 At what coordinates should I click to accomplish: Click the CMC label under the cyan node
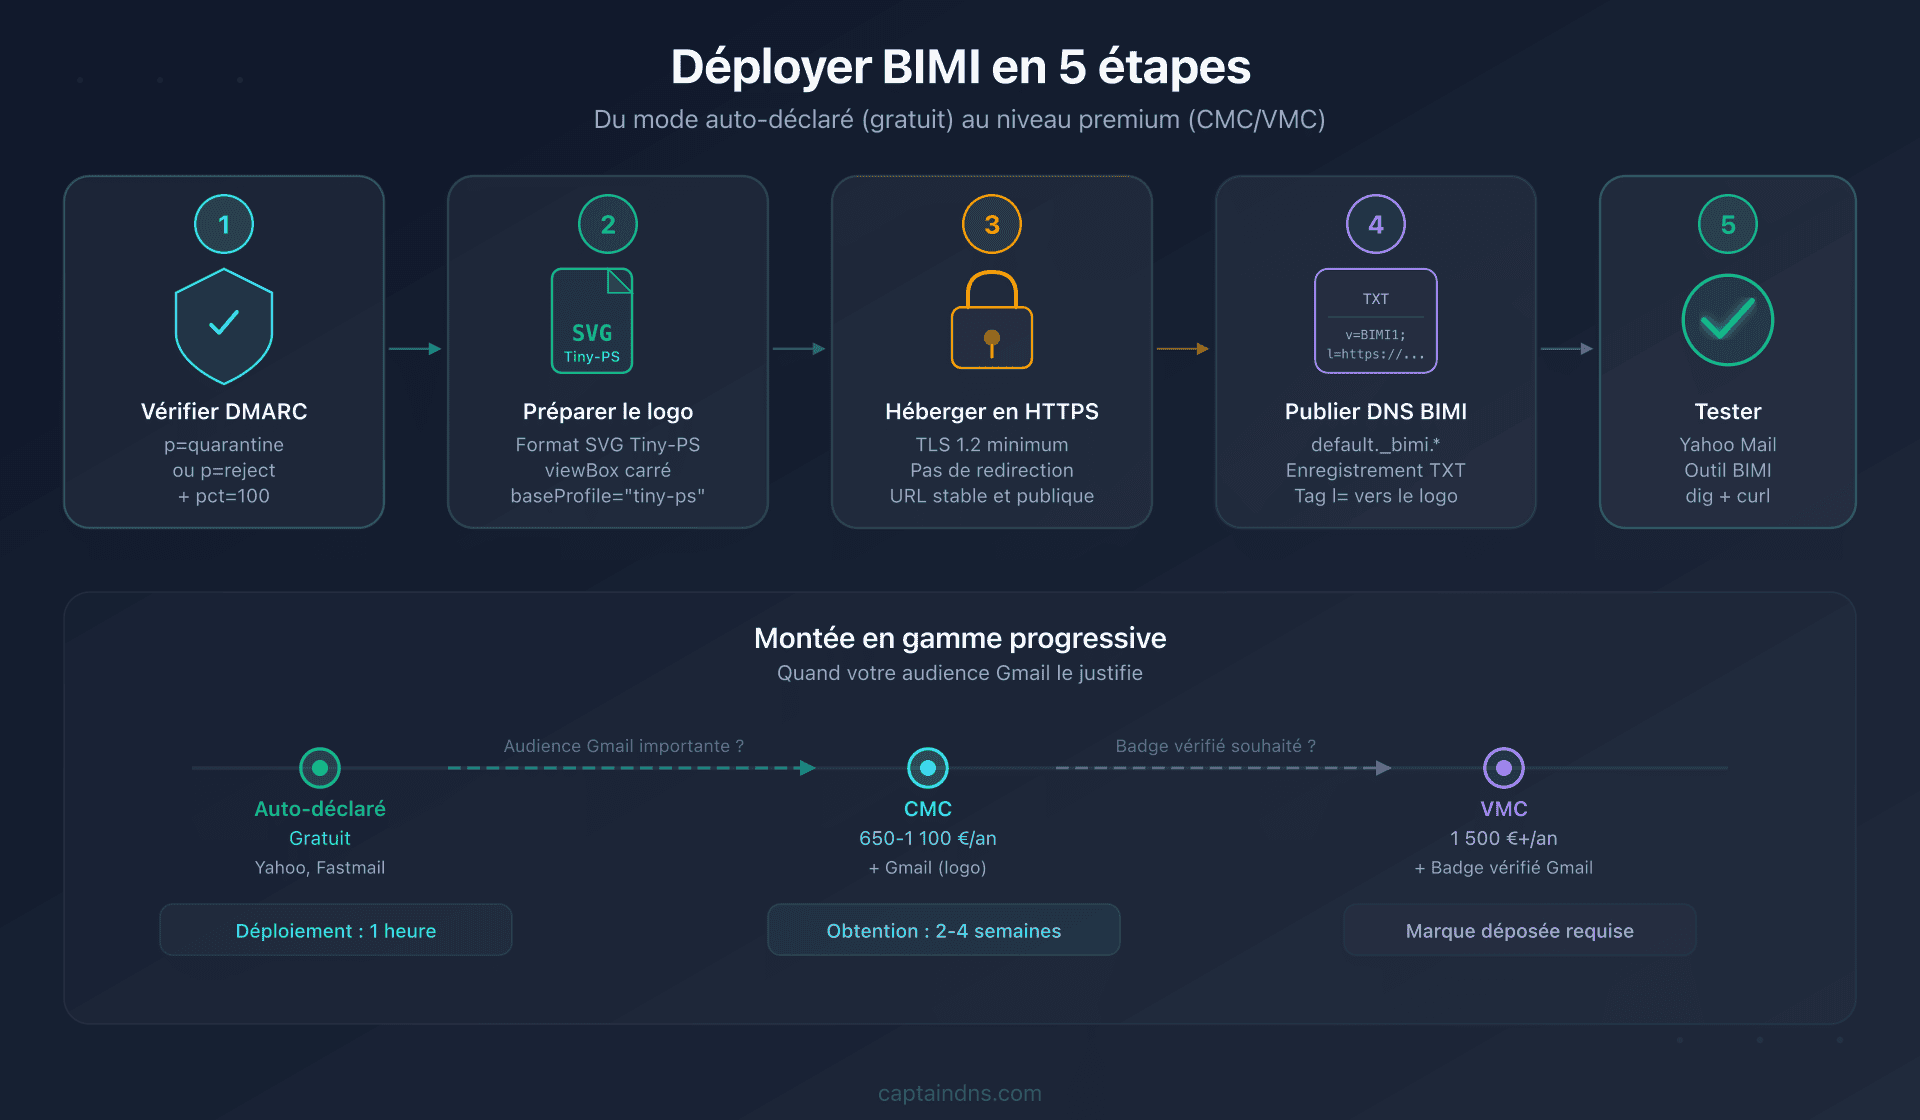pyautogui.click(x=928, y=808)
